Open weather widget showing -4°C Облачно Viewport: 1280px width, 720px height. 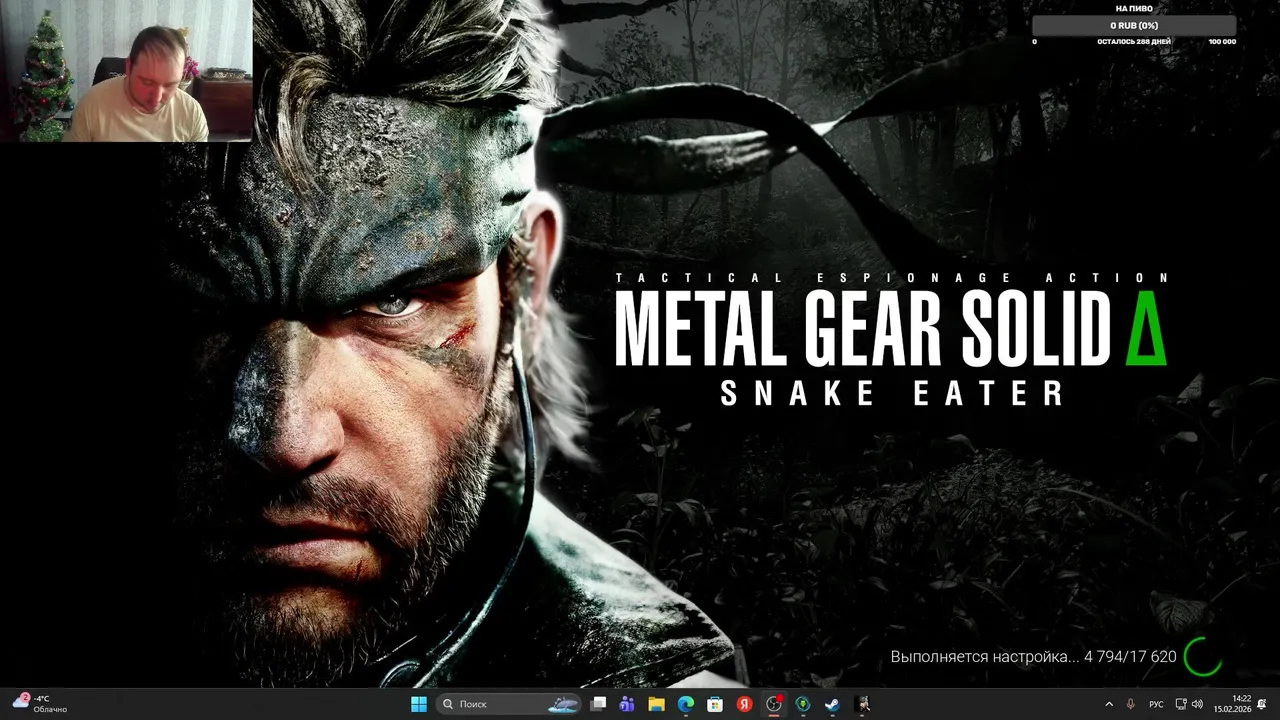40,704
